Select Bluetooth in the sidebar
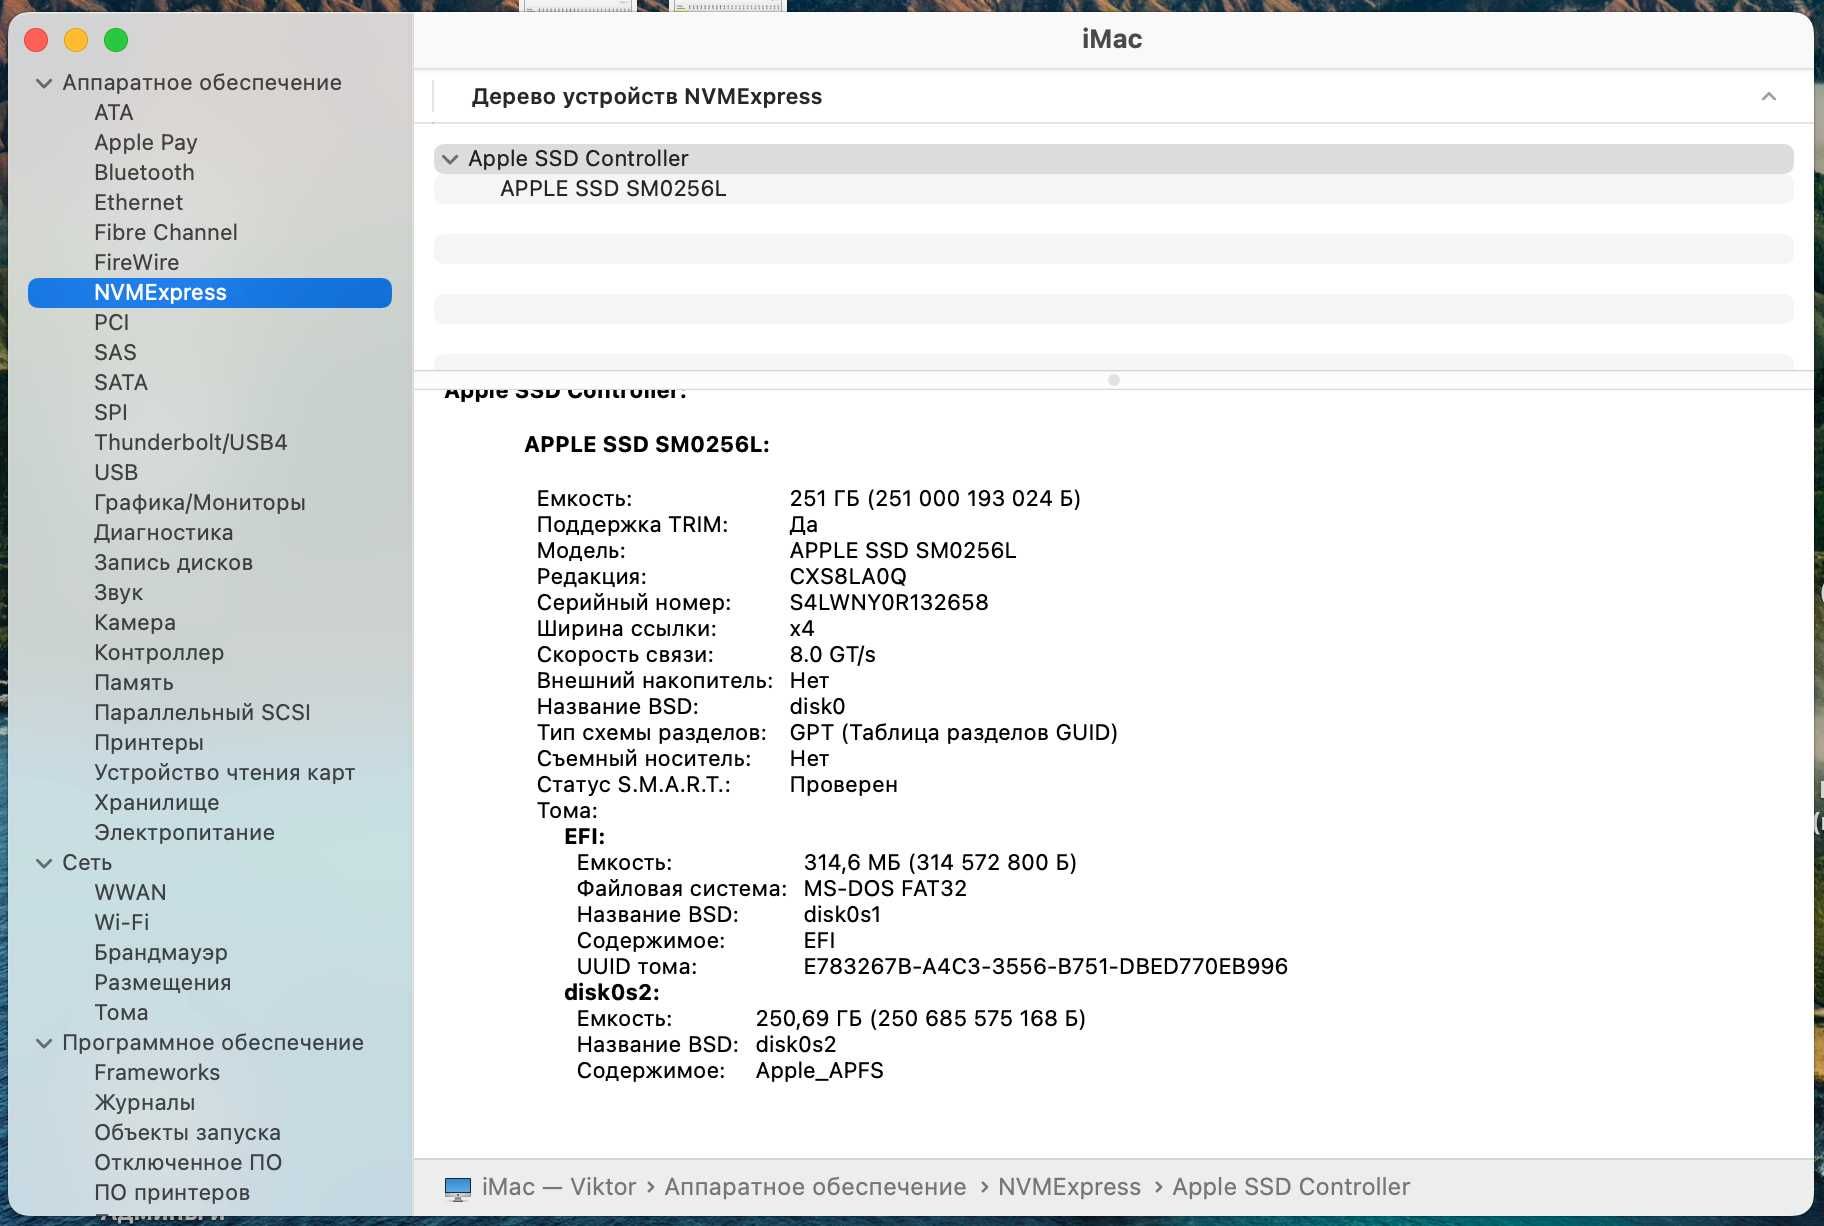The image size is (1824, 1226). (x=144, y=173)
